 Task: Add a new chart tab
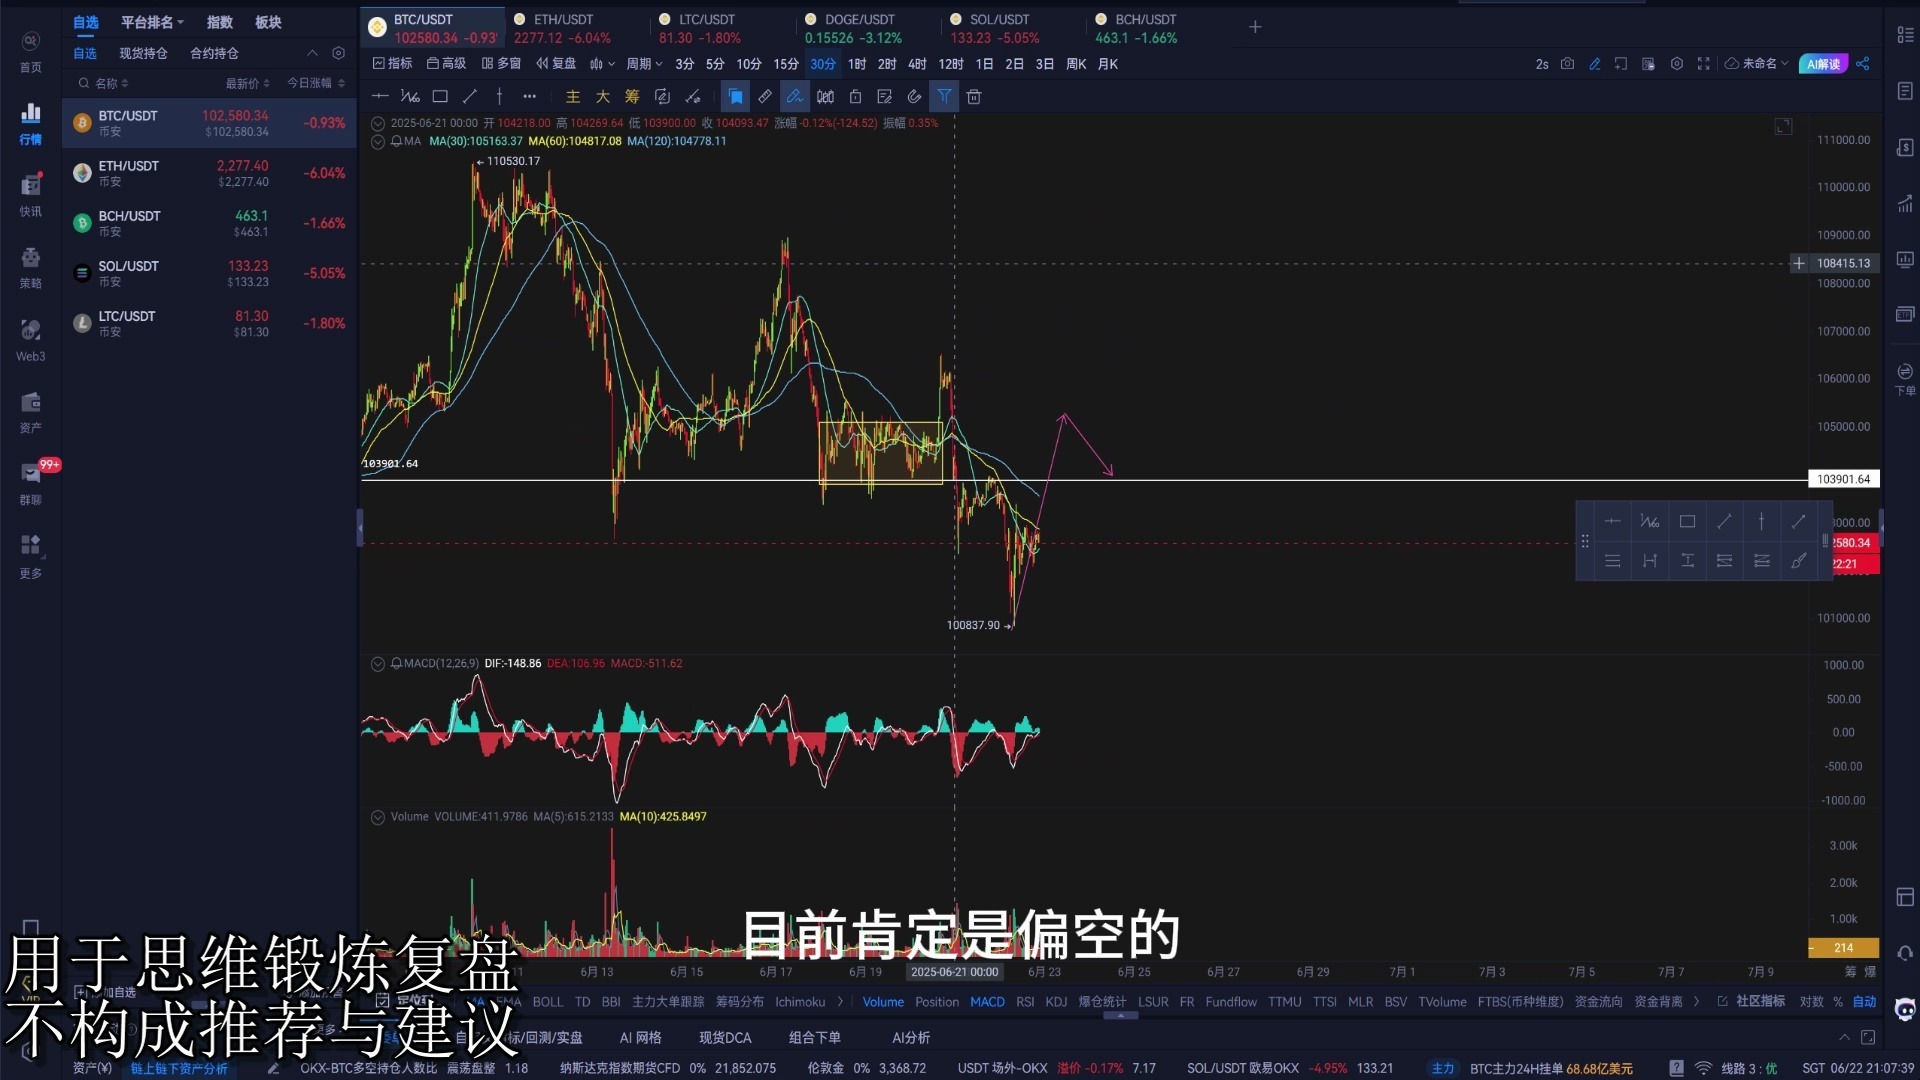tap(1255, 27)
